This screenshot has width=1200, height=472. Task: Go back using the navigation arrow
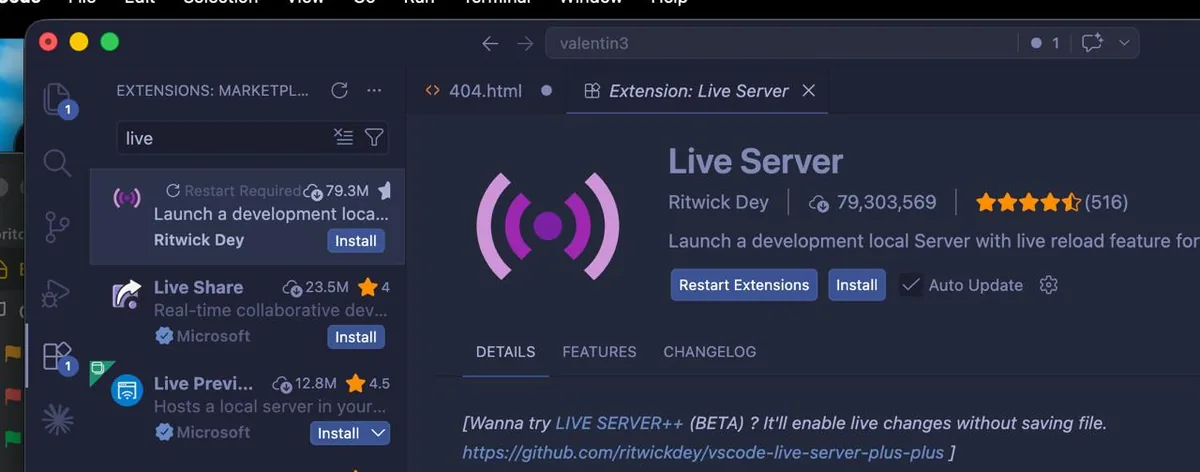(490, 43)
